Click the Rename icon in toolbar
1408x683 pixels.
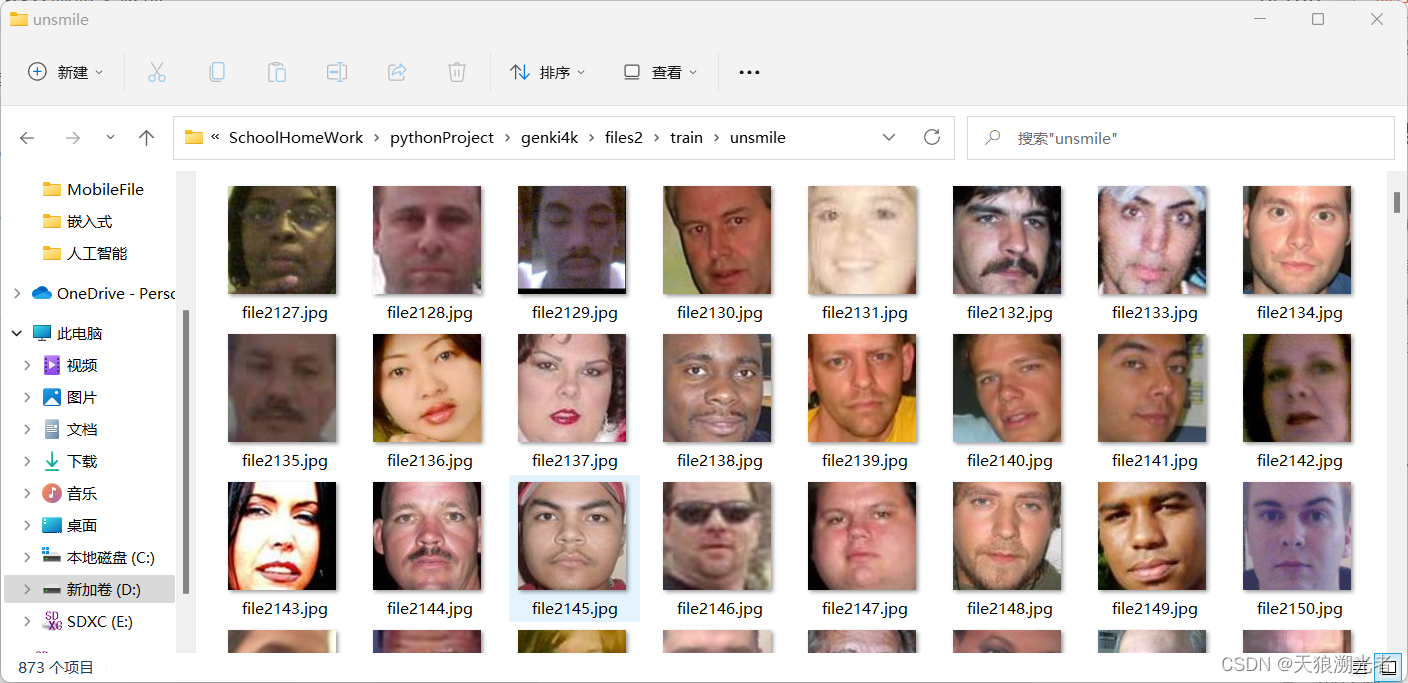tap(337, 72)
